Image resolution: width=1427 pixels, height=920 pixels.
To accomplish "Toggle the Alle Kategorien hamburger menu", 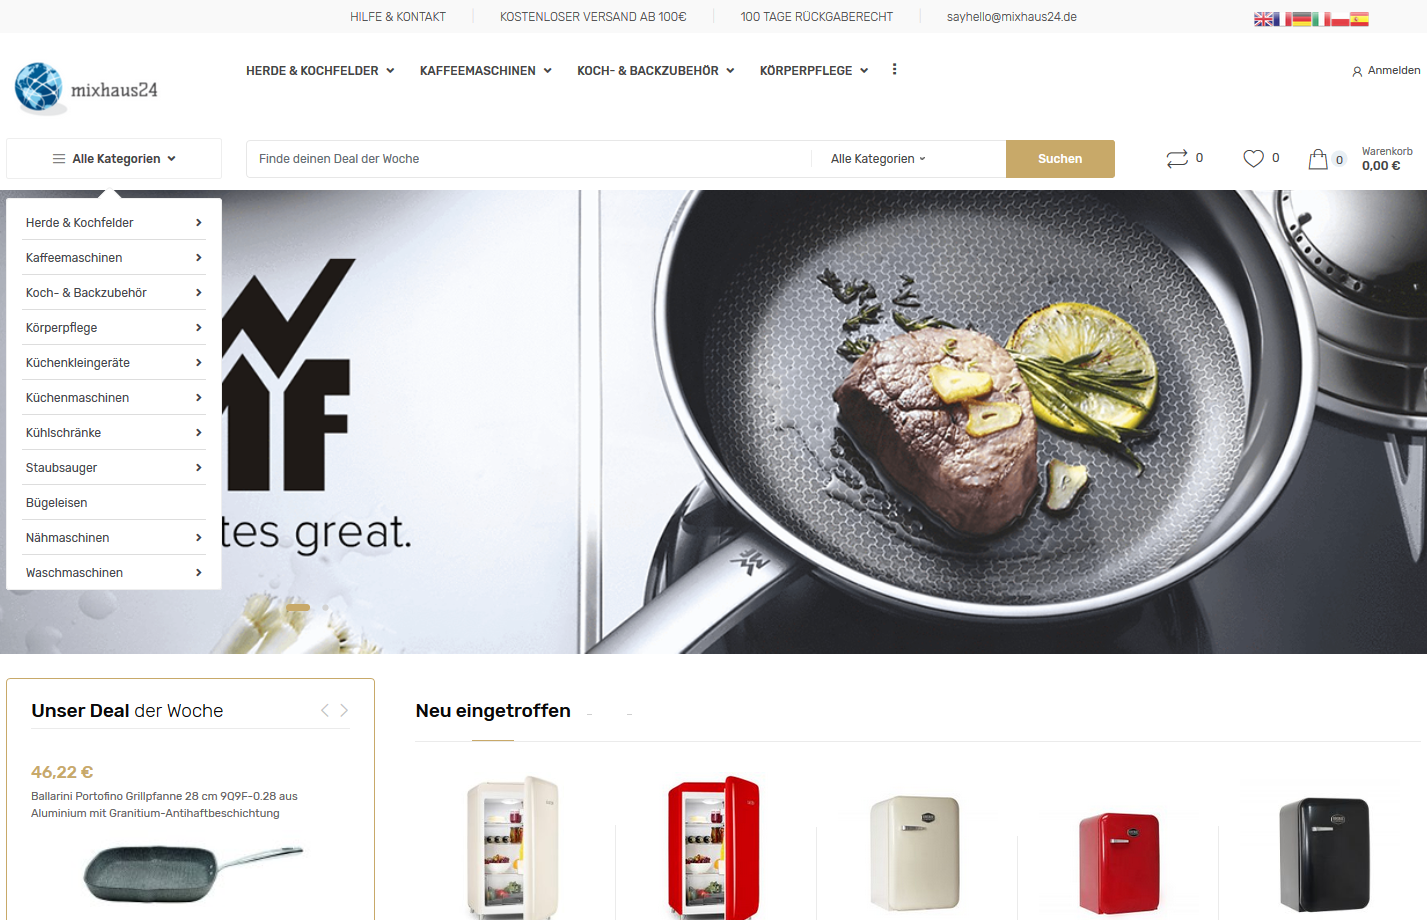I will coord(114,159).
